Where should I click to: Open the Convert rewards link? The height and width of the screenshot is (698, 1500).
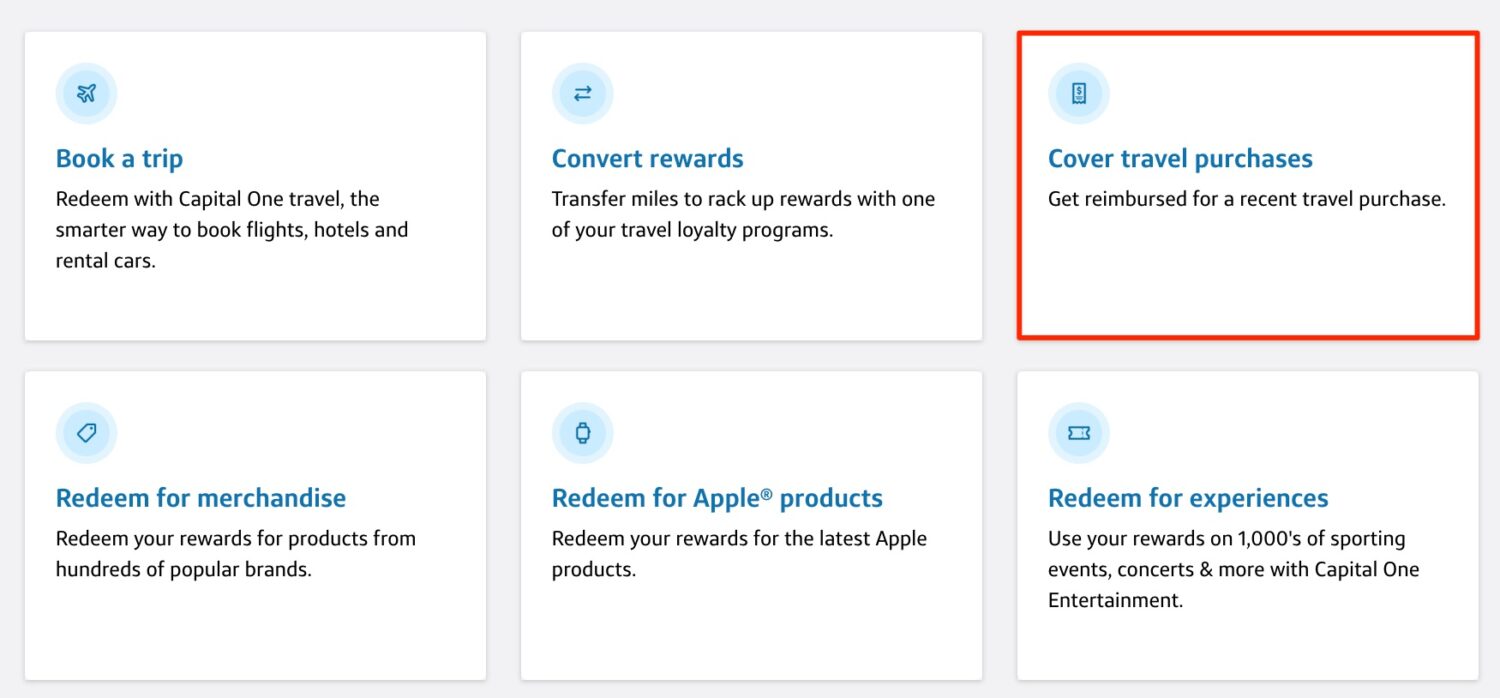point(647,158)
